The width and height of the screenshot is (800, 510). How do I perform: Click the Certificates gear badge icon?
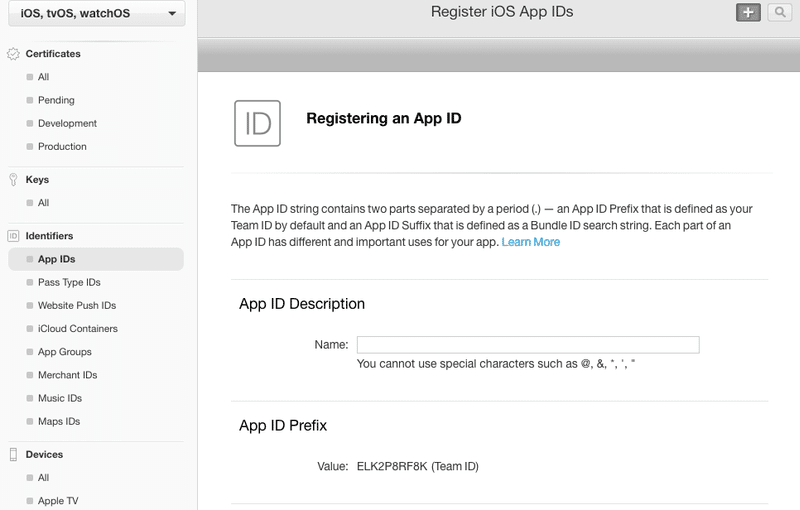pyautogui.click(x=13, y=54)
